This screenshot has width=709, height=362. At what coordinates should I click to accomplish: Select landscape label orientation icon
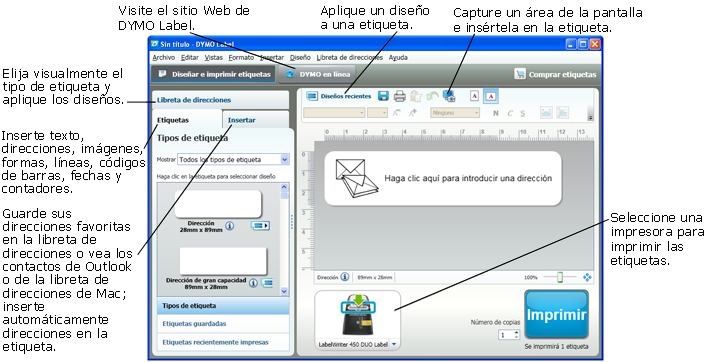pyautogui.click(x=491, y=96)
